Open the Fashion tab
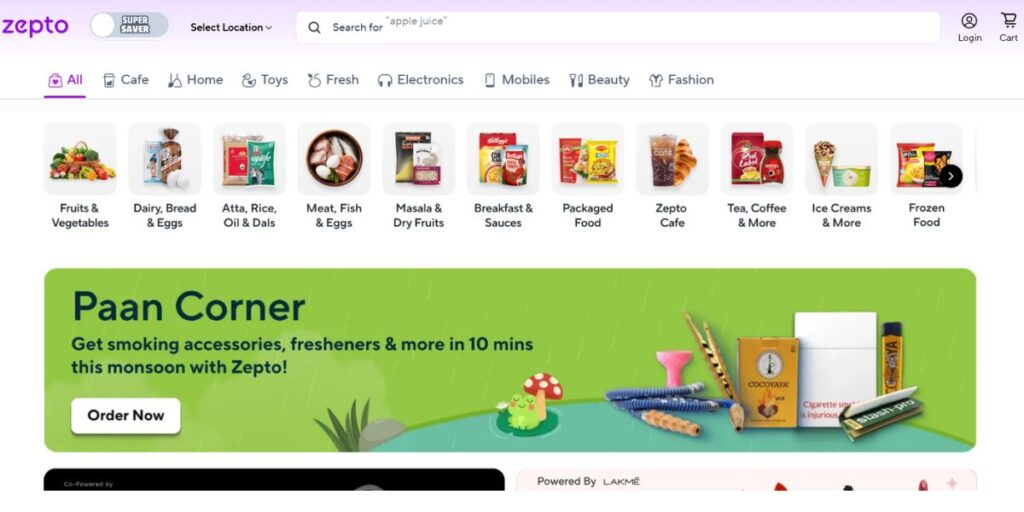Image resolution: width=1024 pixels, height=512 pixels. (681, 80)
